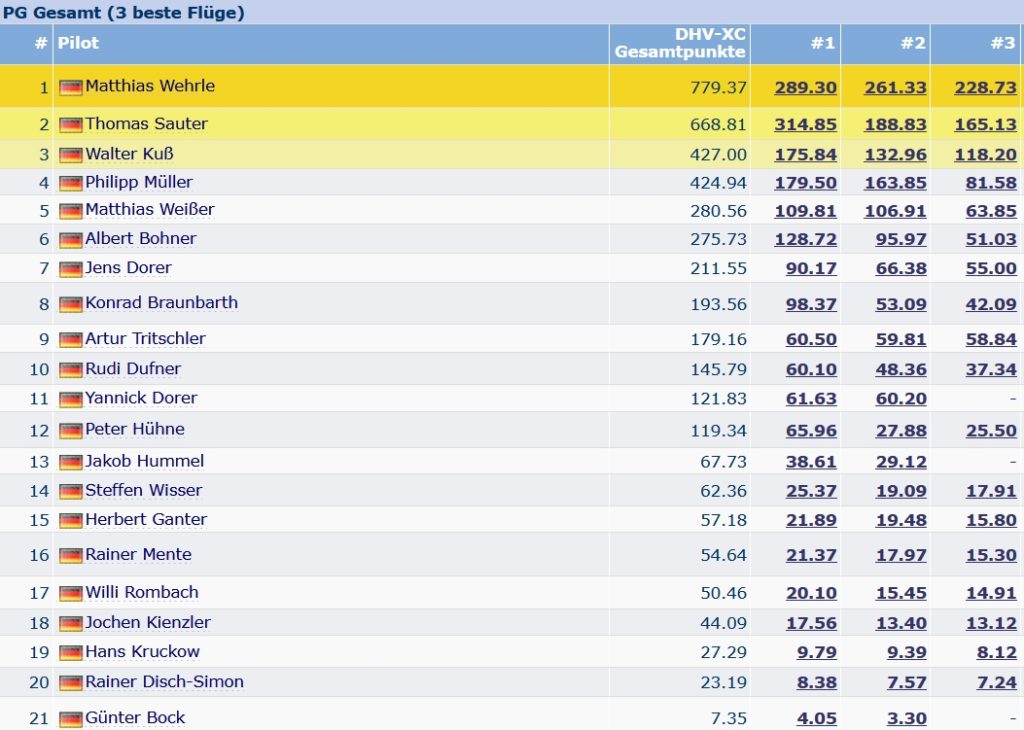Image resolution: width=1024 pixels, height=730 pixels.
Task: Open Artur Tritschler's third flight 58.84
Action: click(x=991, y=340)
